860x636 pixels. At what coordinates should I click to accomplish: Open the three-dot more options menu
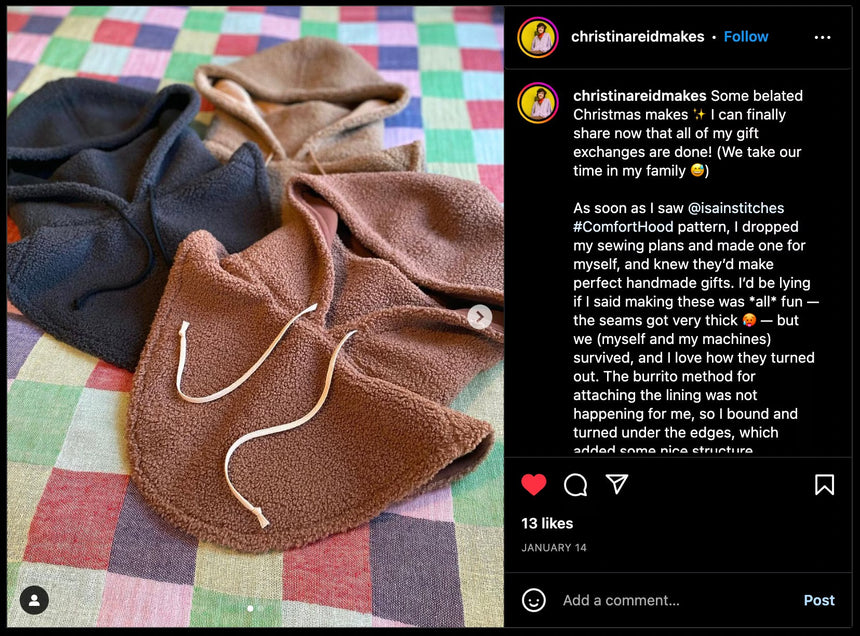click(x=822, y=37)
